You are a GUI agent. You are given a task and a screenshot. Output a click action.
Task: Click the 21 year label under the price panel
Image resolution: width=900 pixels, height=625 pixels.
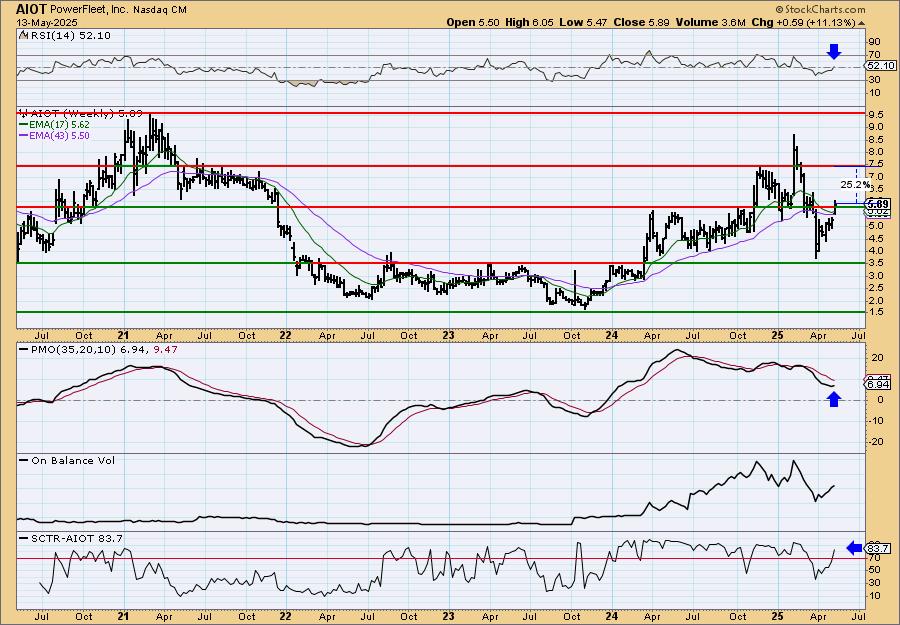(124, 335)
